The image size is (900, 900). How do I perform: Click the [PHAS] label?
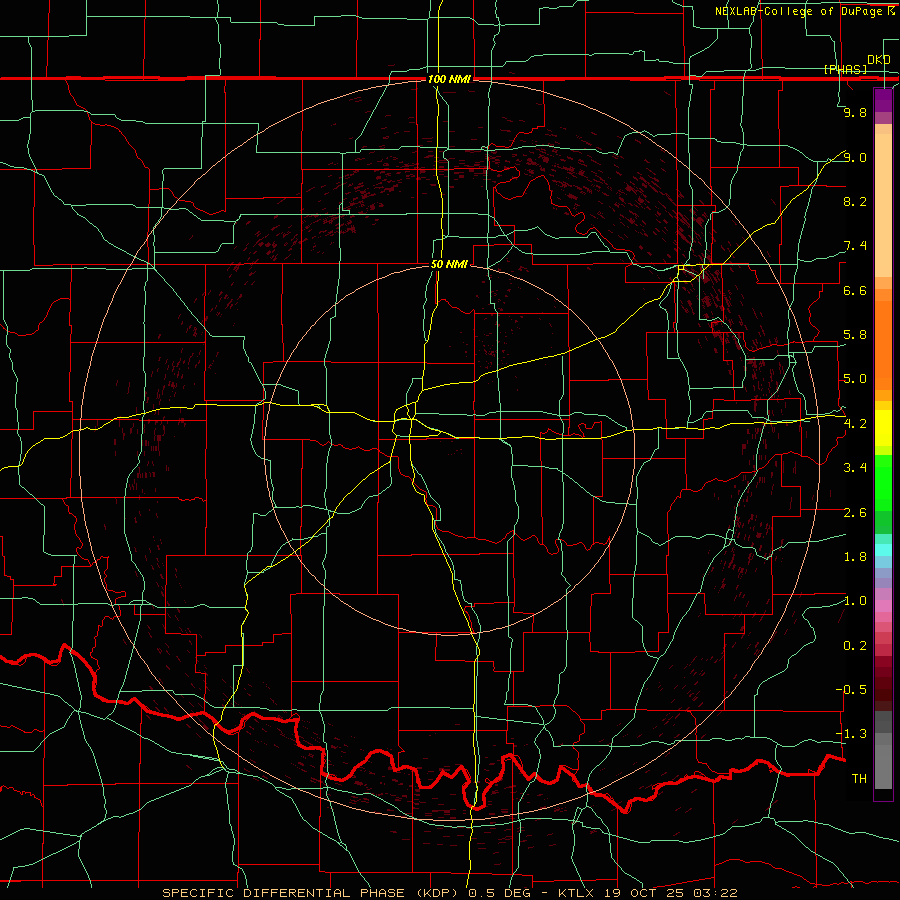[x=845, y=69]
